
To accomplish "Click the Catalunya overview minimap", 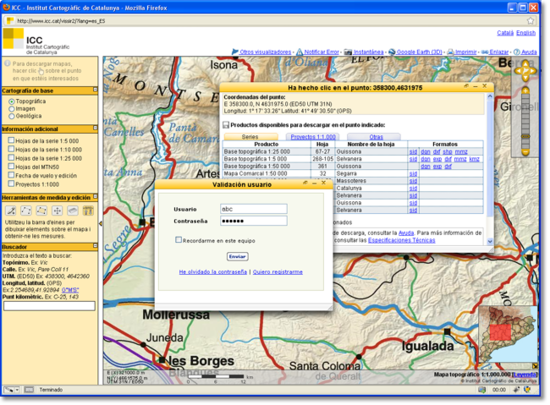I will point(508,334).
